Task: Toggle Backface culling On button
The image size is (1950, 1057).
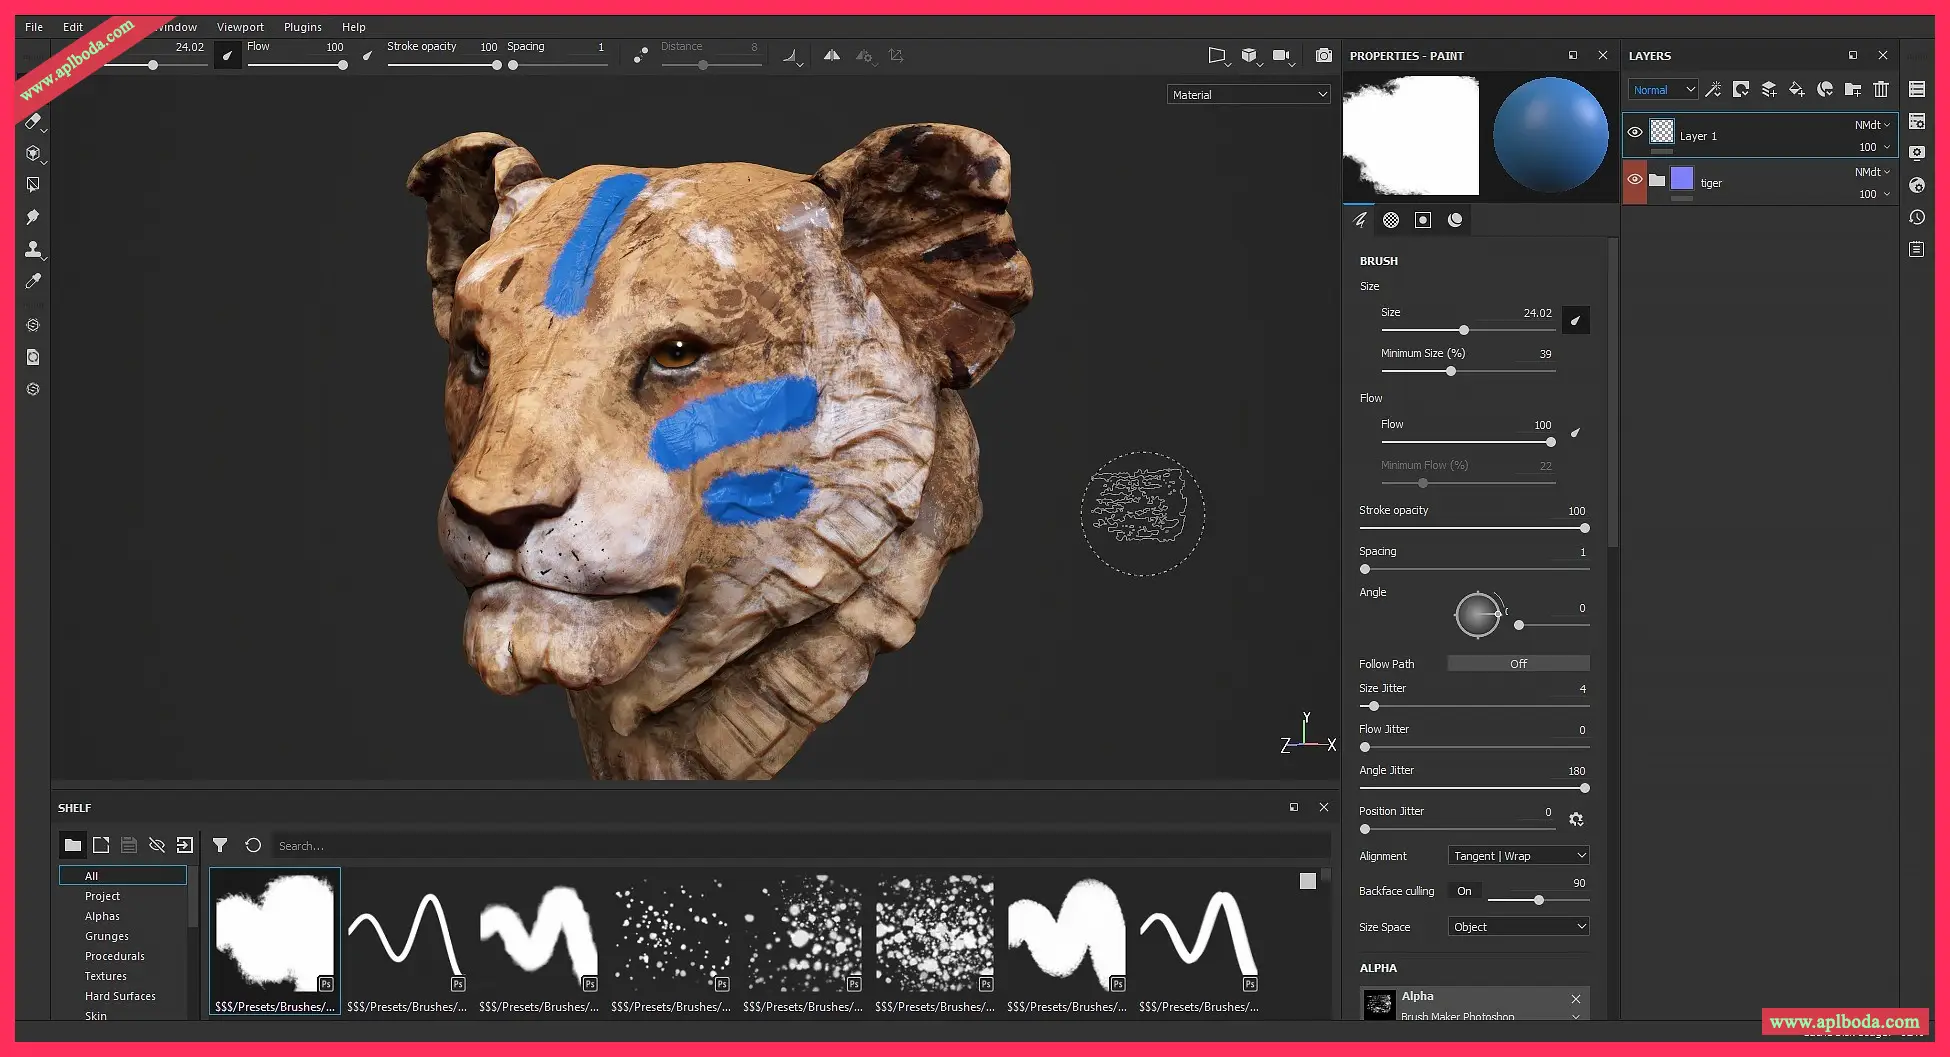Action: [x=1464, y=891]
